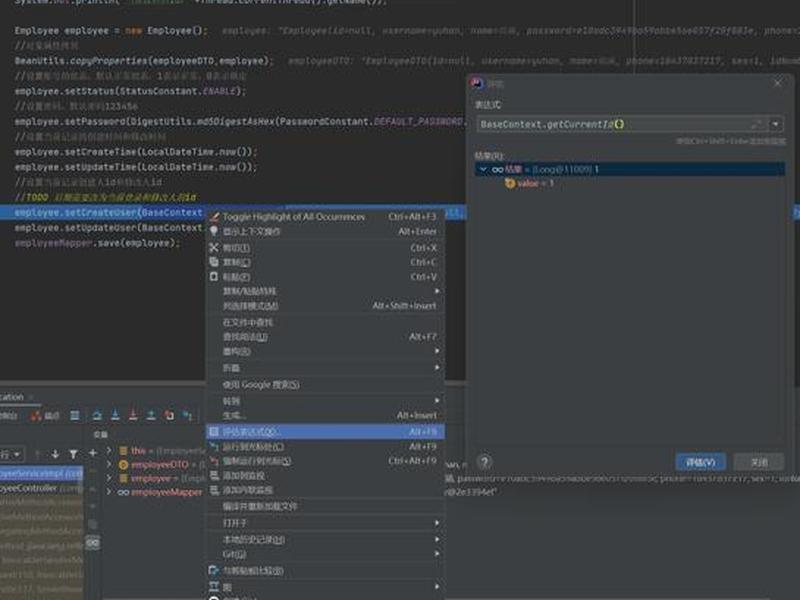
Task: Choose Generate with Alt+Insert shortcut
Action: pos(325,416)
